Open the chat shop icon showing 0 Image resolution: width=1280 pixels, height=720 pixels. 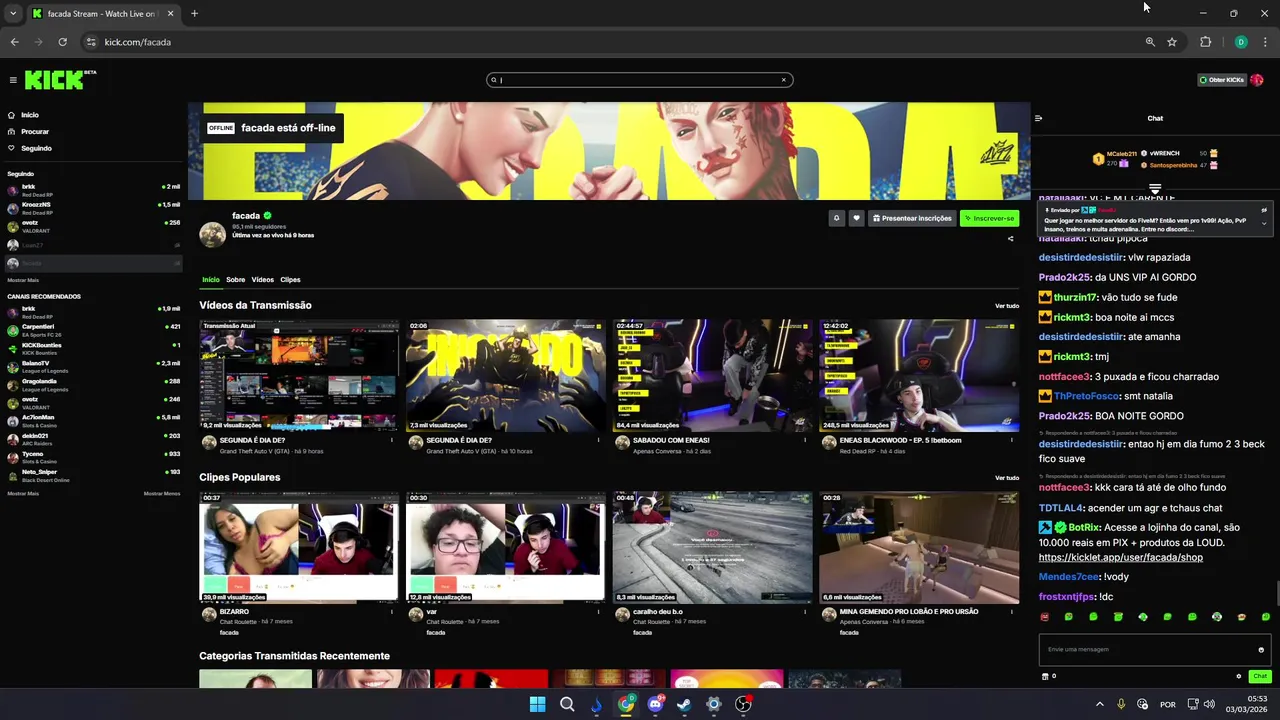tap(1048, 677)
